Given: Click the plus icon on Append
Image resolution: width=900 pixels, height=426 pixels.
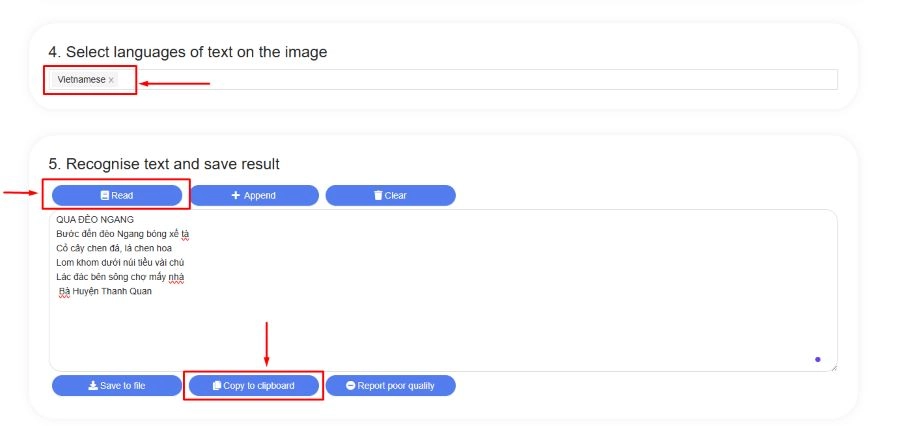Looking at the screenshot, I should click(236, 196).
